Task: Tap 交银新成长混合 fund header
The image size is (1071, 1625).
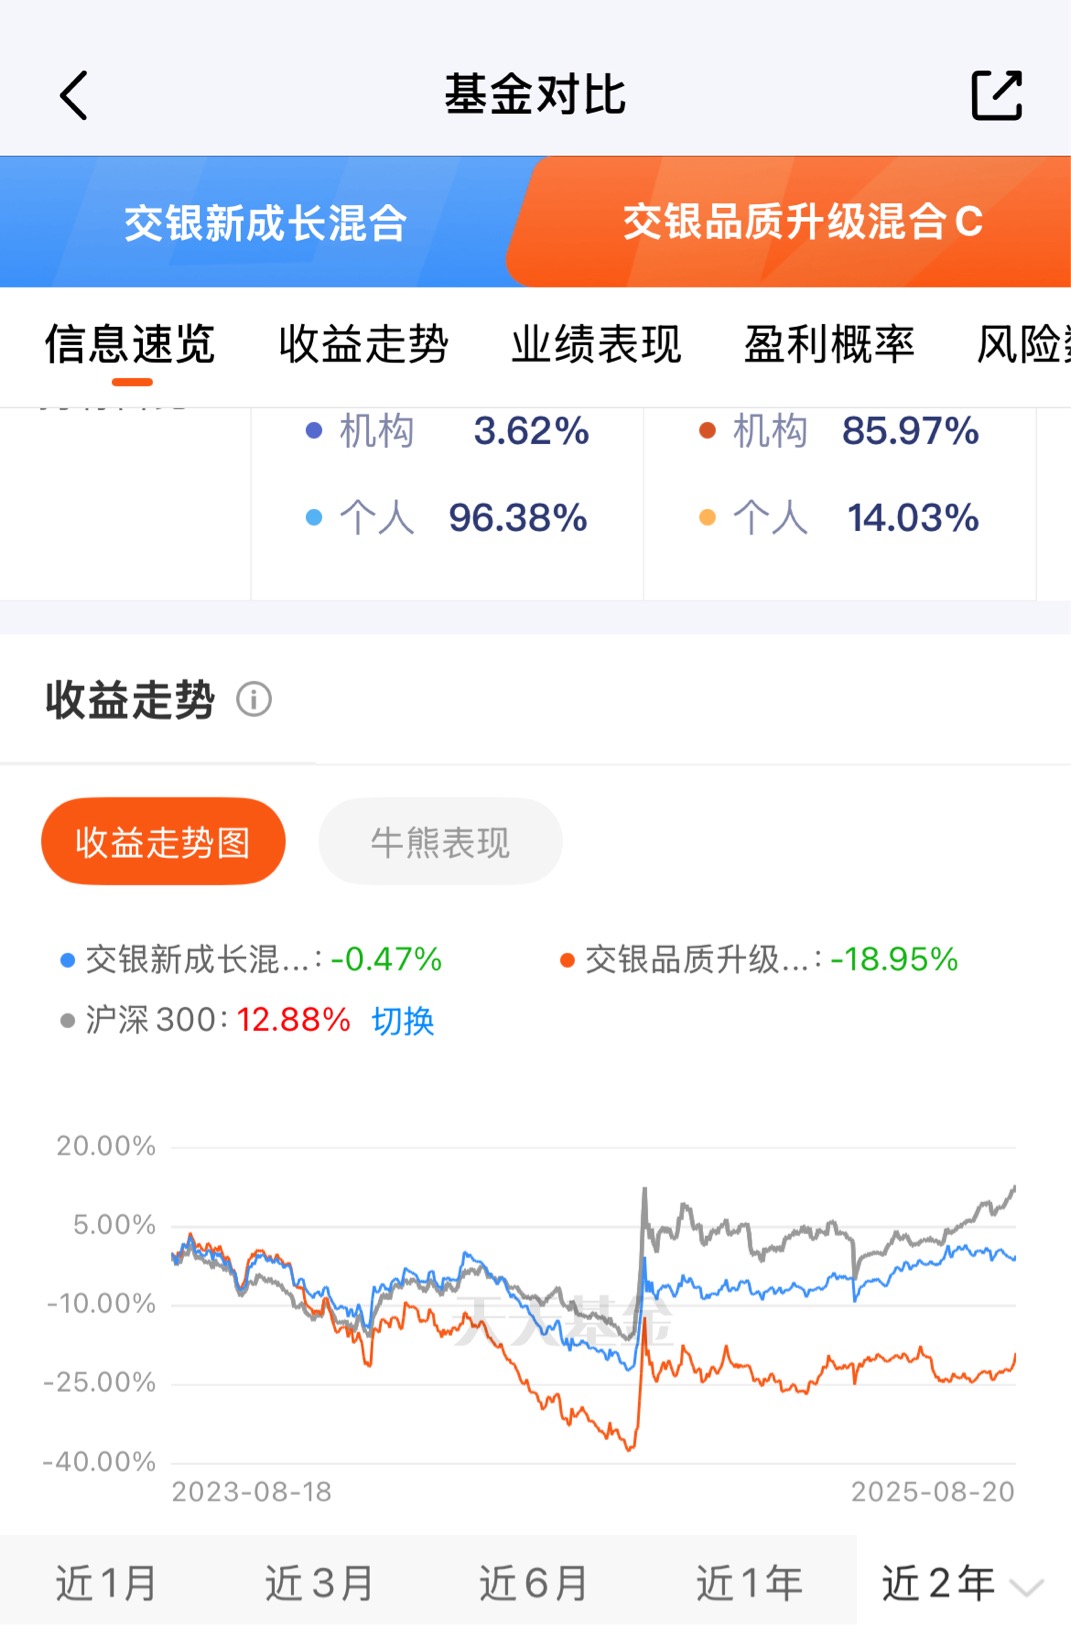Action: coord(265,222)
